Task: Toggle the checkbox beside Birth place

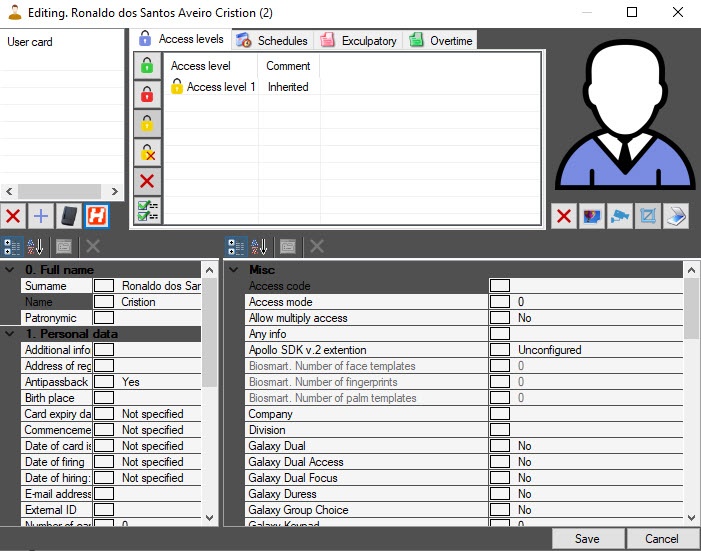Action: [104, 398]
